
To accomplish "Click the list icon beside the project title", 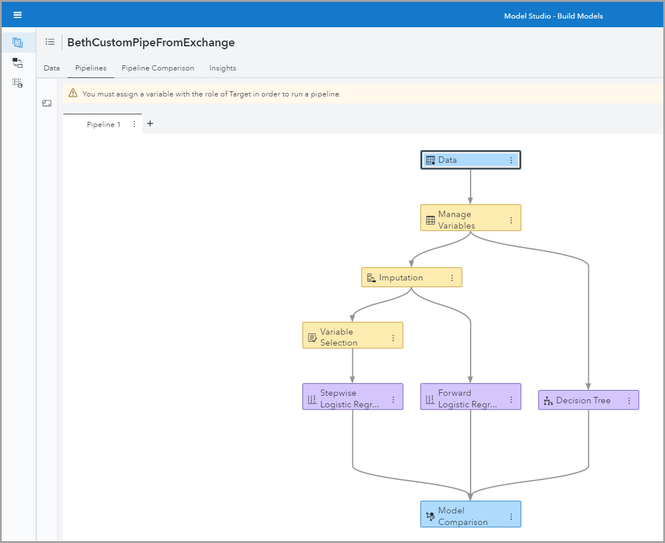I will (x=50, y=42).
